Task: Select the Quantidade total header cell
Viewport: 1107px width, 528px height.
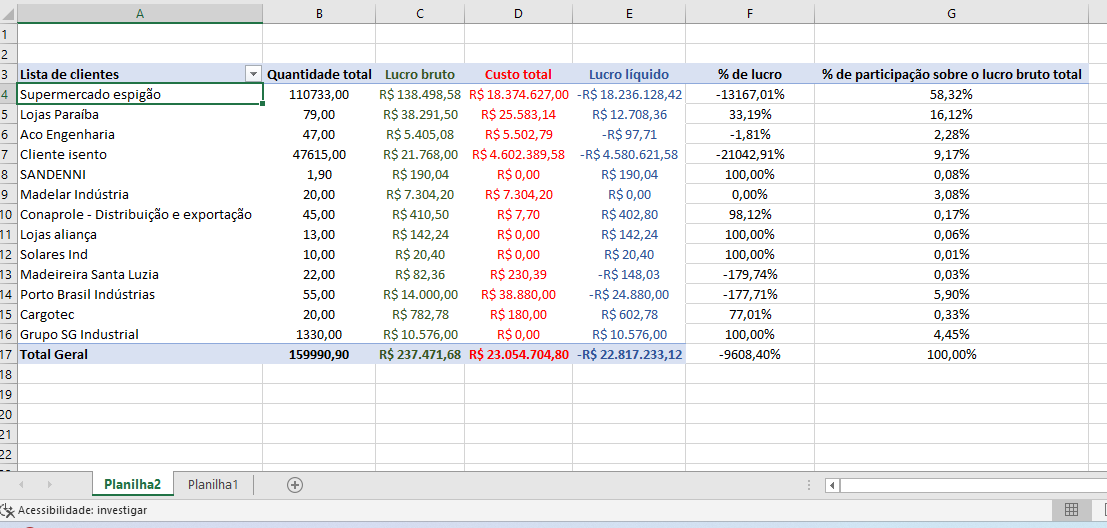Action: [319, 74]
